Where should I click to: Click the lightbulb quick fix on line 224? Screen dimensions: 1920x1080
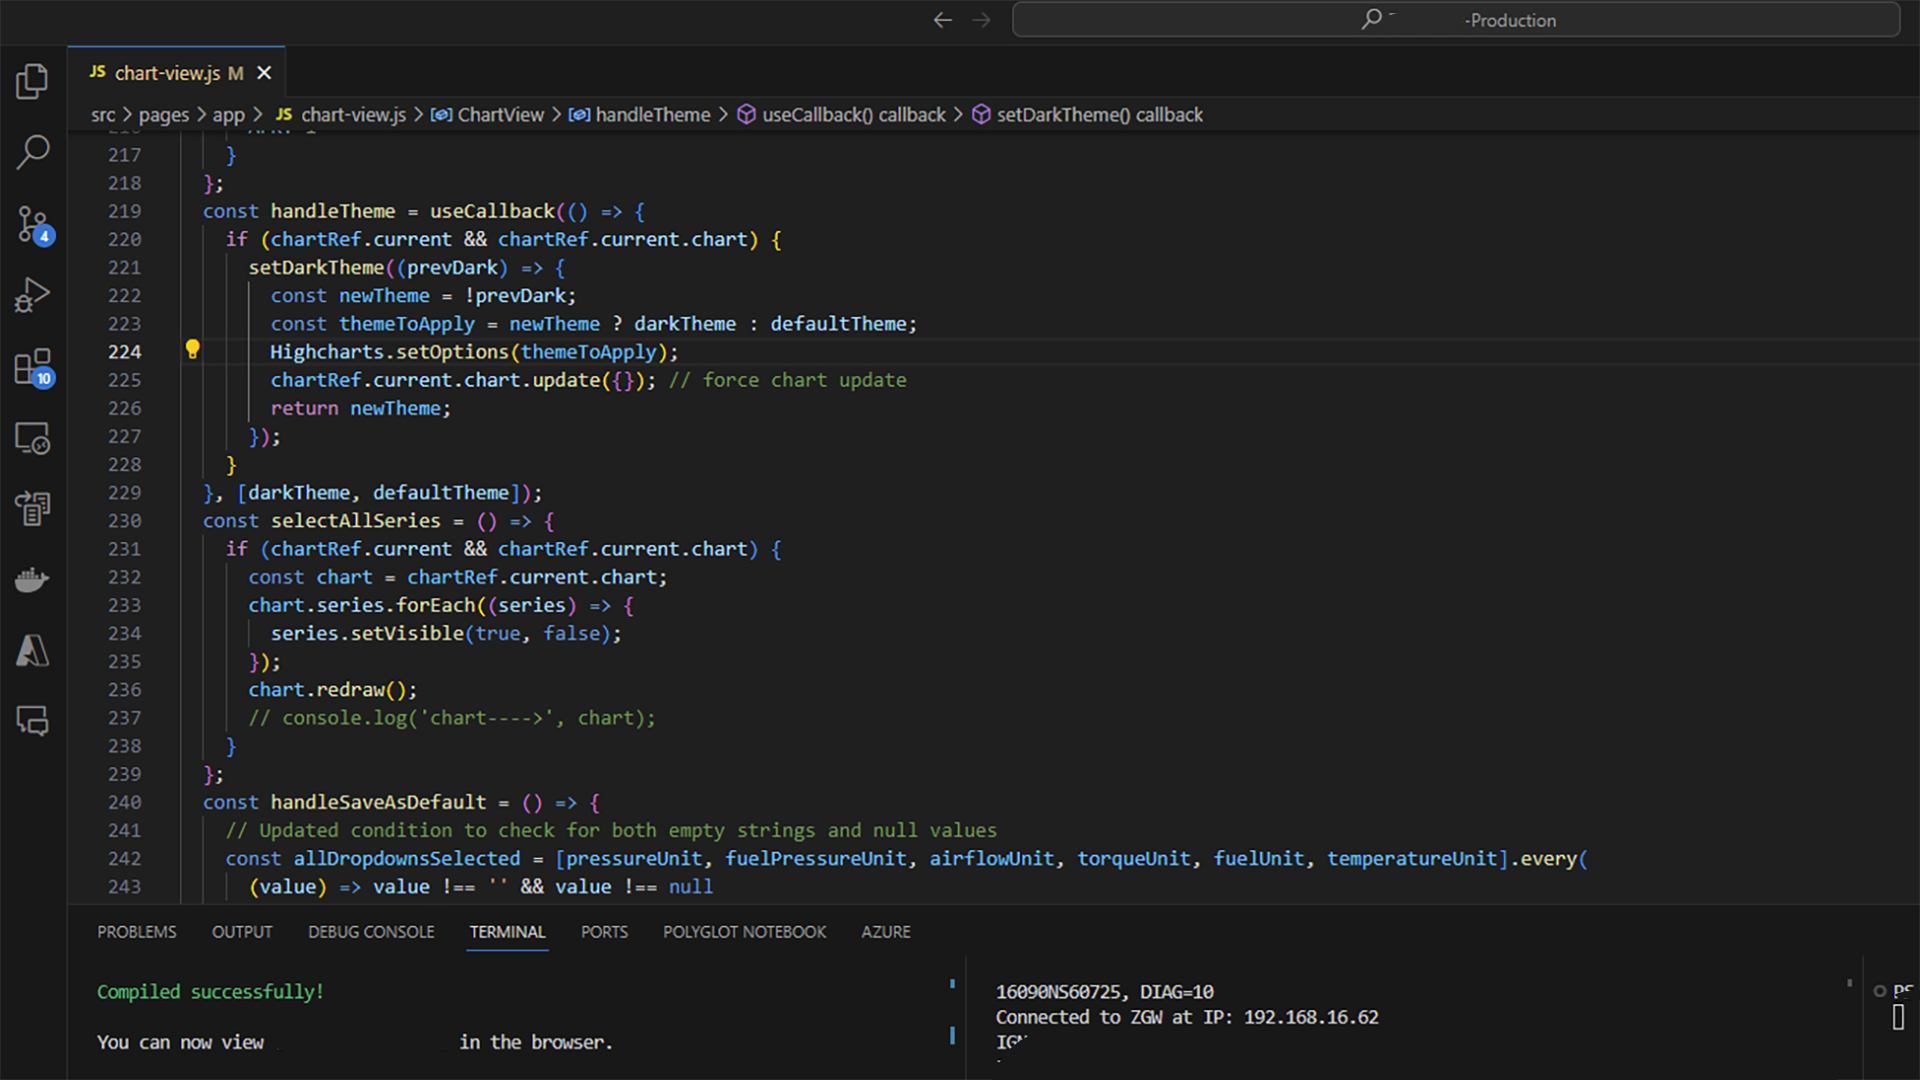tap(192, 350)
